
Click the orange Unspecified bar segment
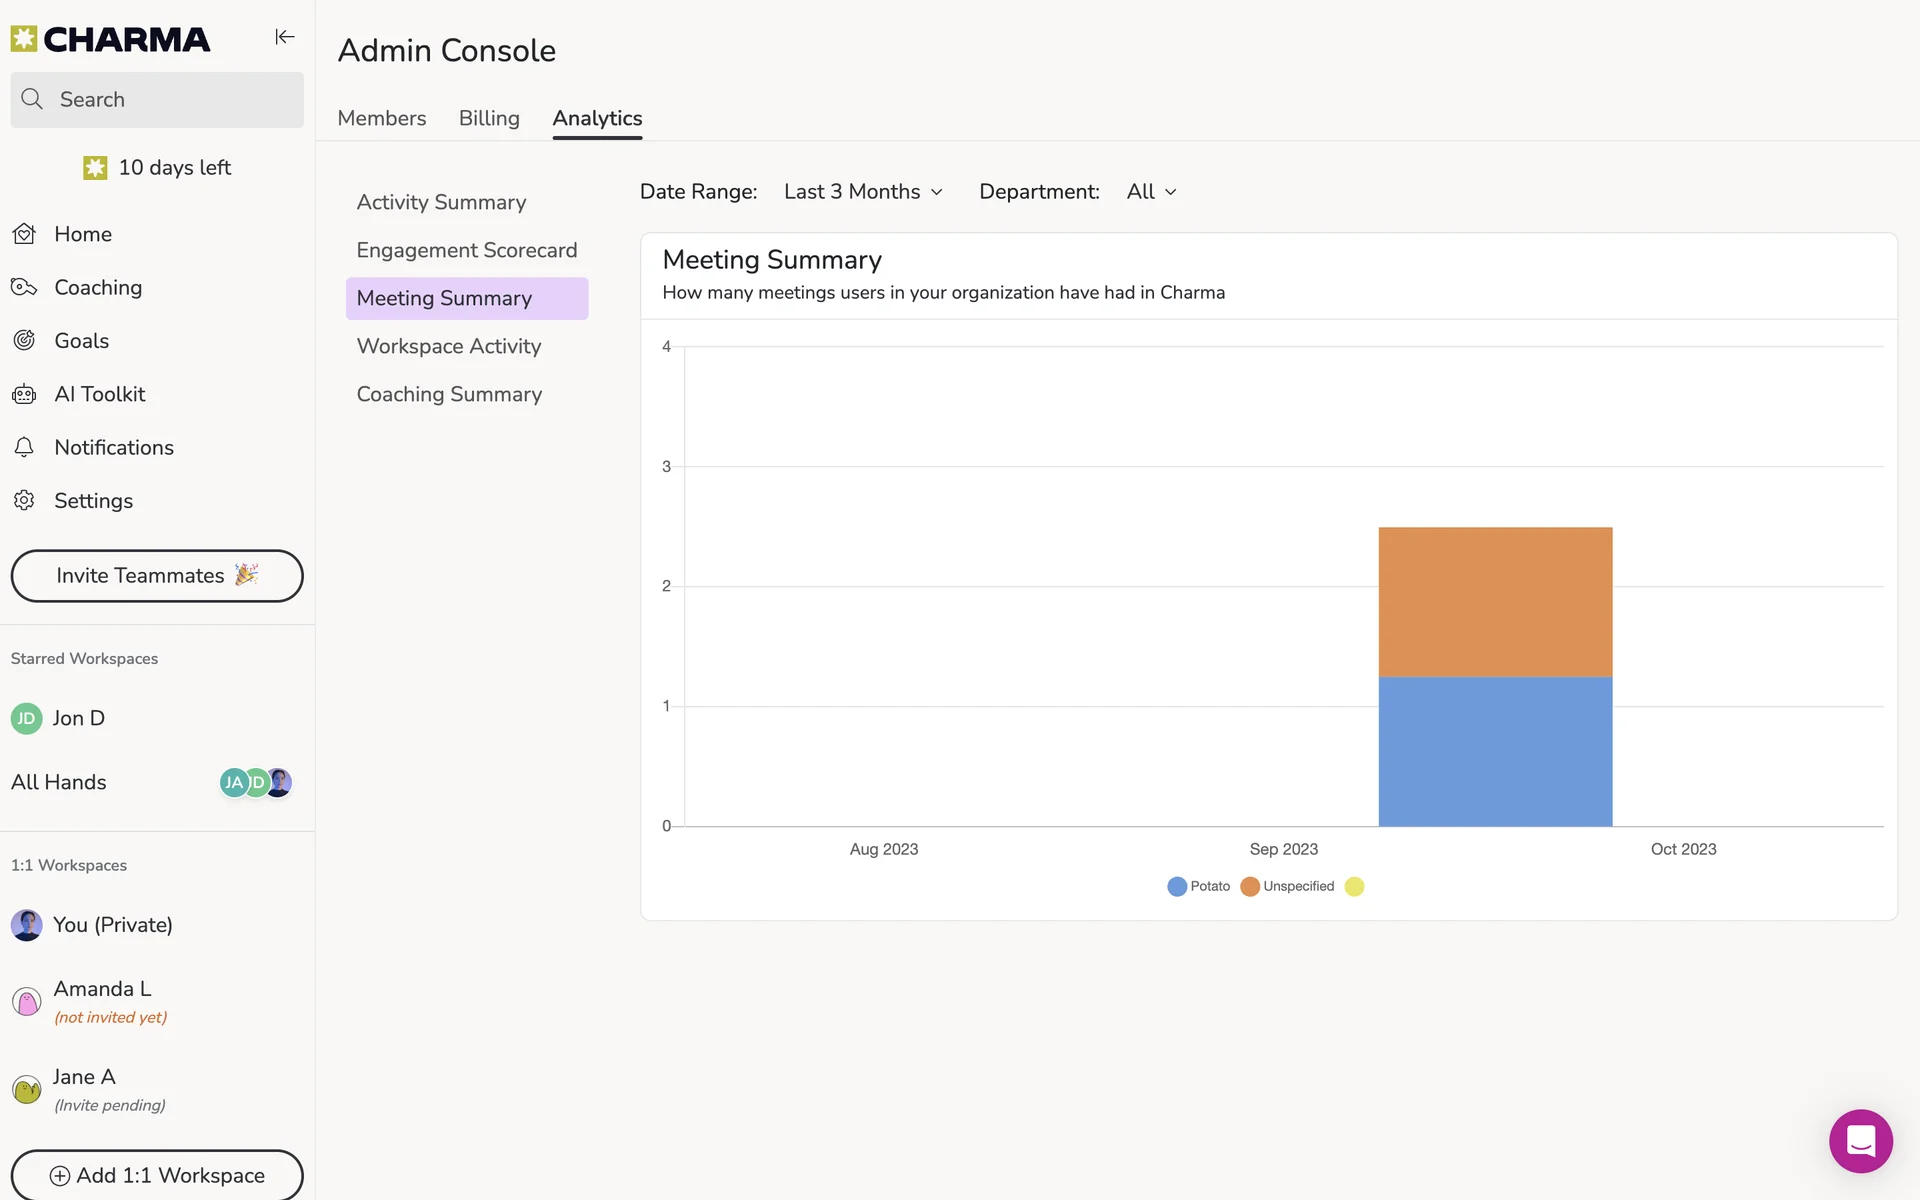coord(1495,601)
